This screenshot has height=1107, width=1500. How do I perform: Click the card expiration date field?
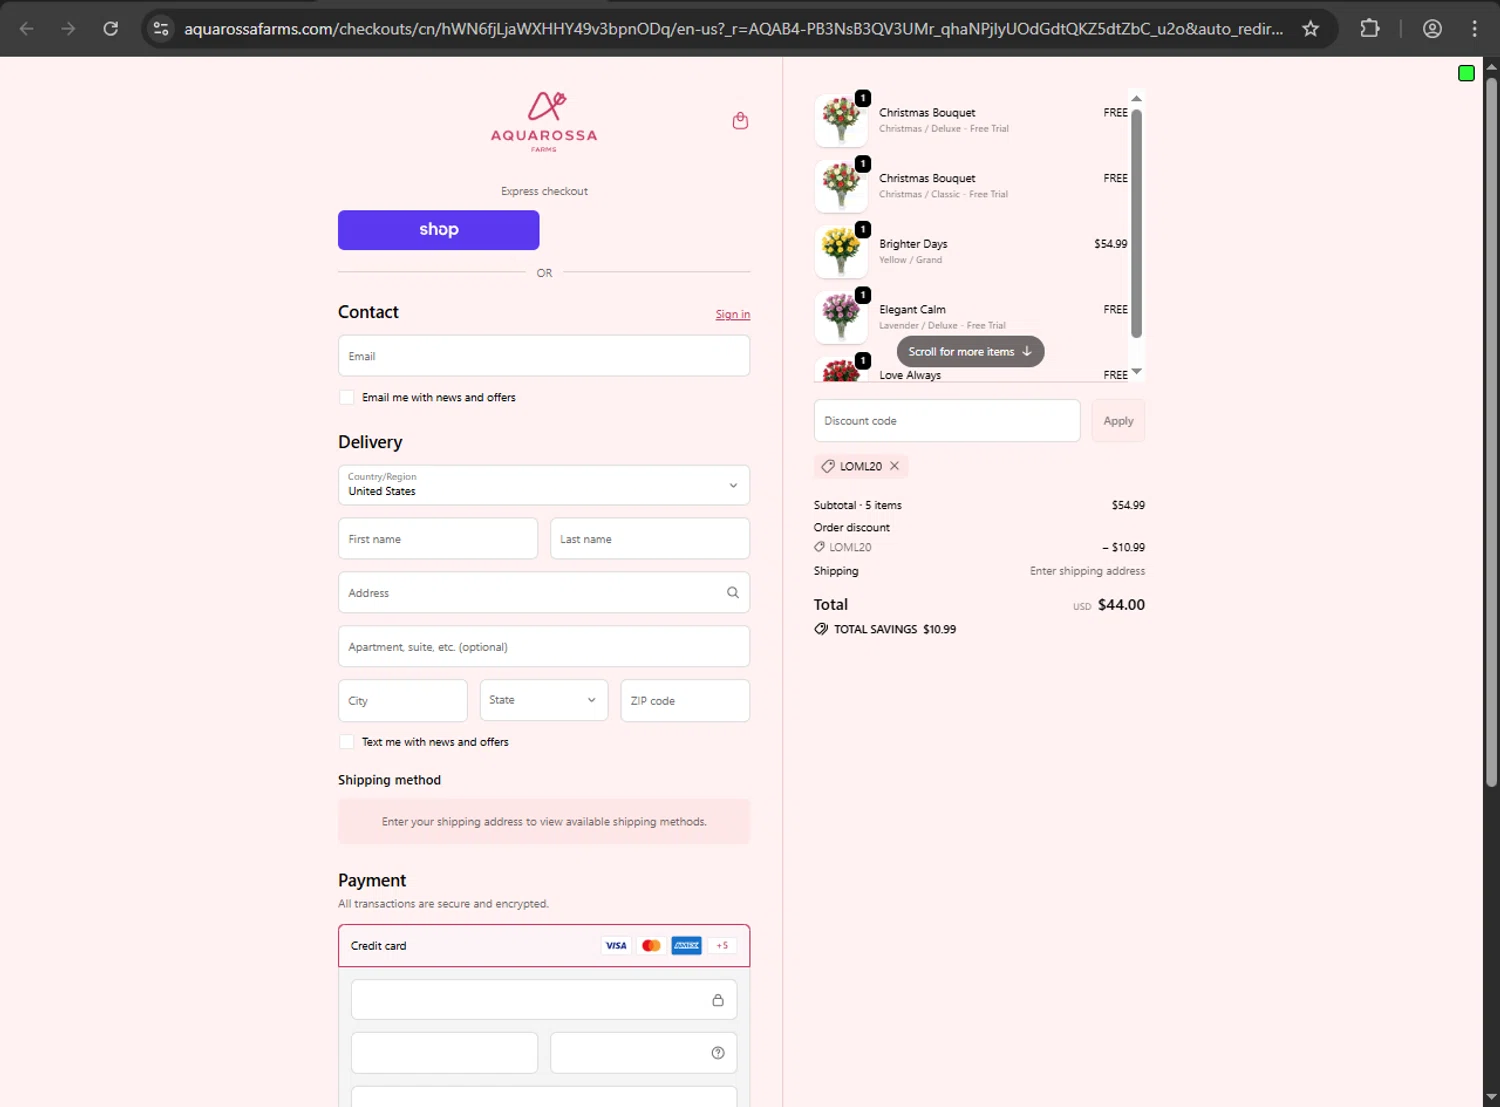[x=444, y=1053]
